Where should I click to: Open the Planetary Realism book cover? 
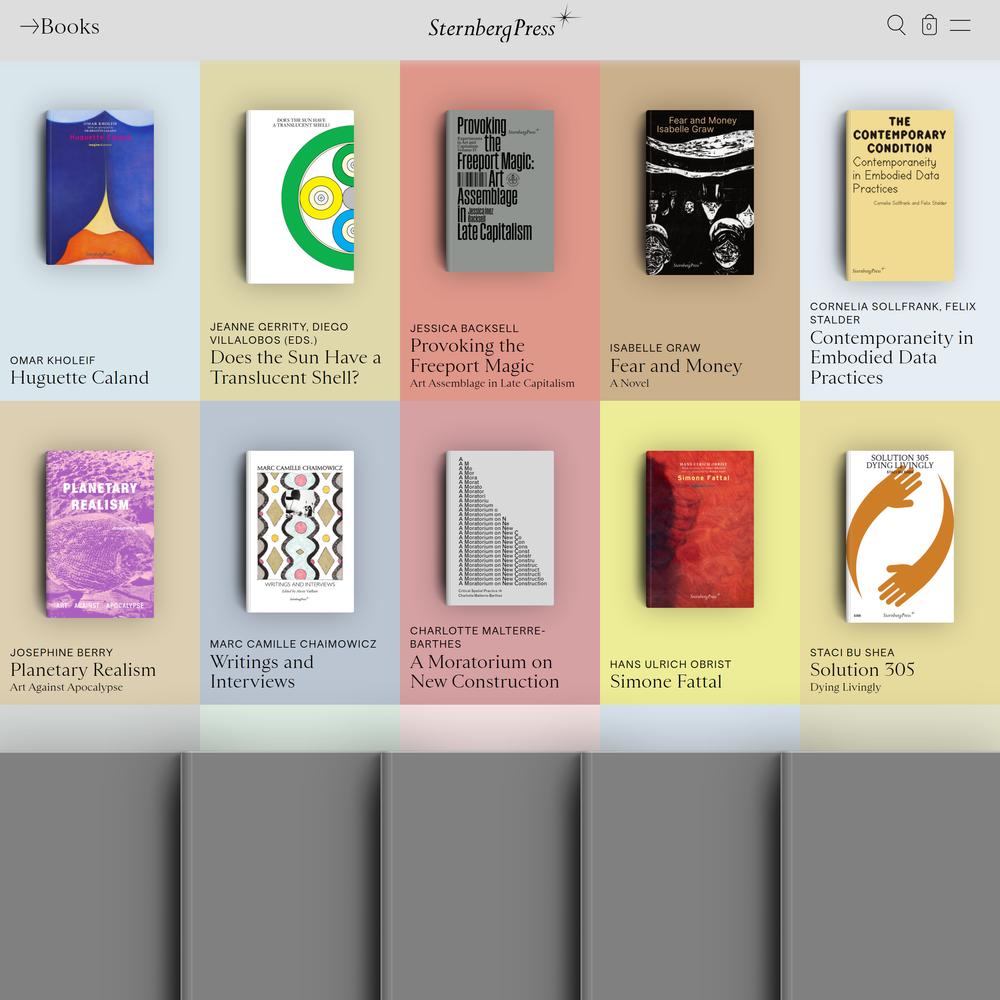(99, 534)
